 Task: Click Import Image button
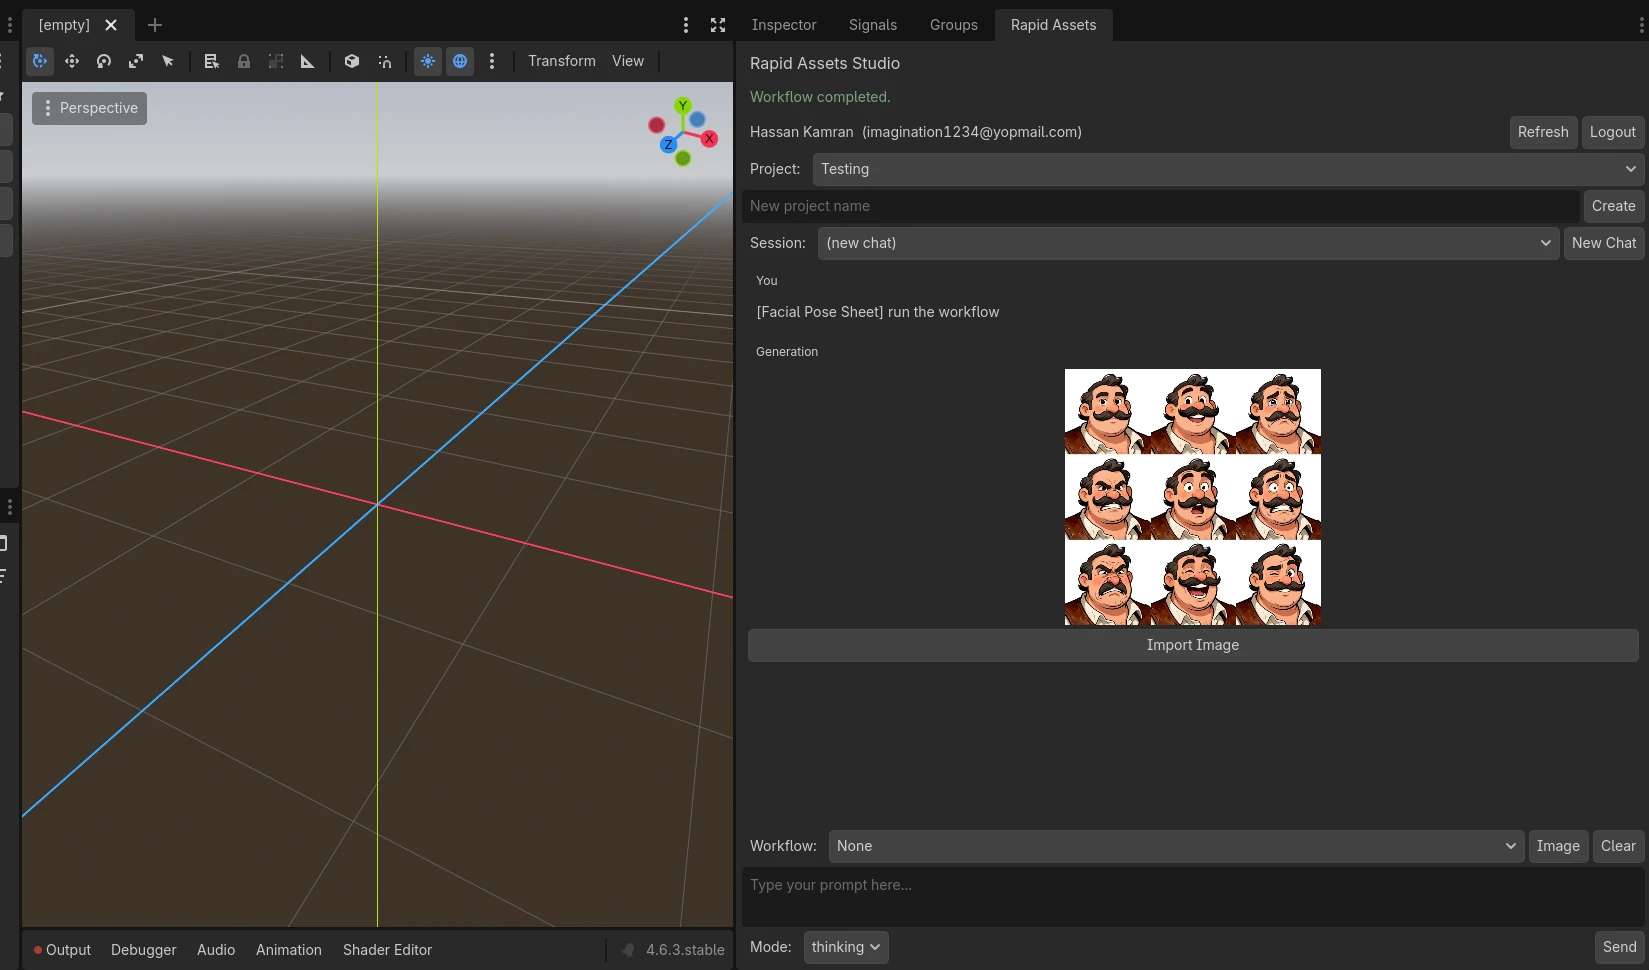[x=1193, y=645]
